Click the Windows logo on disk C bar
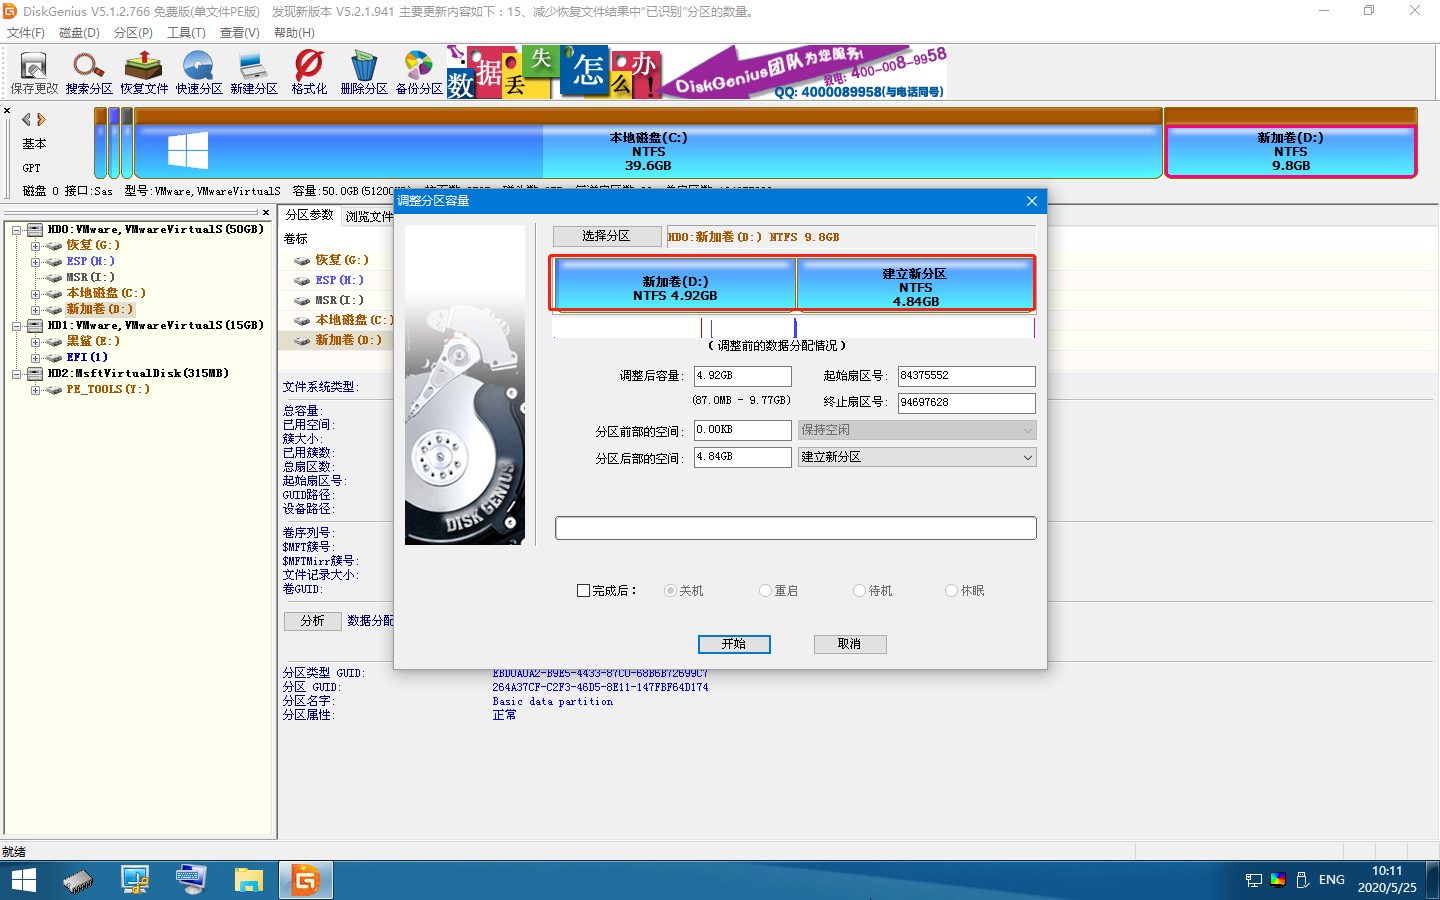 click(188, 150)
